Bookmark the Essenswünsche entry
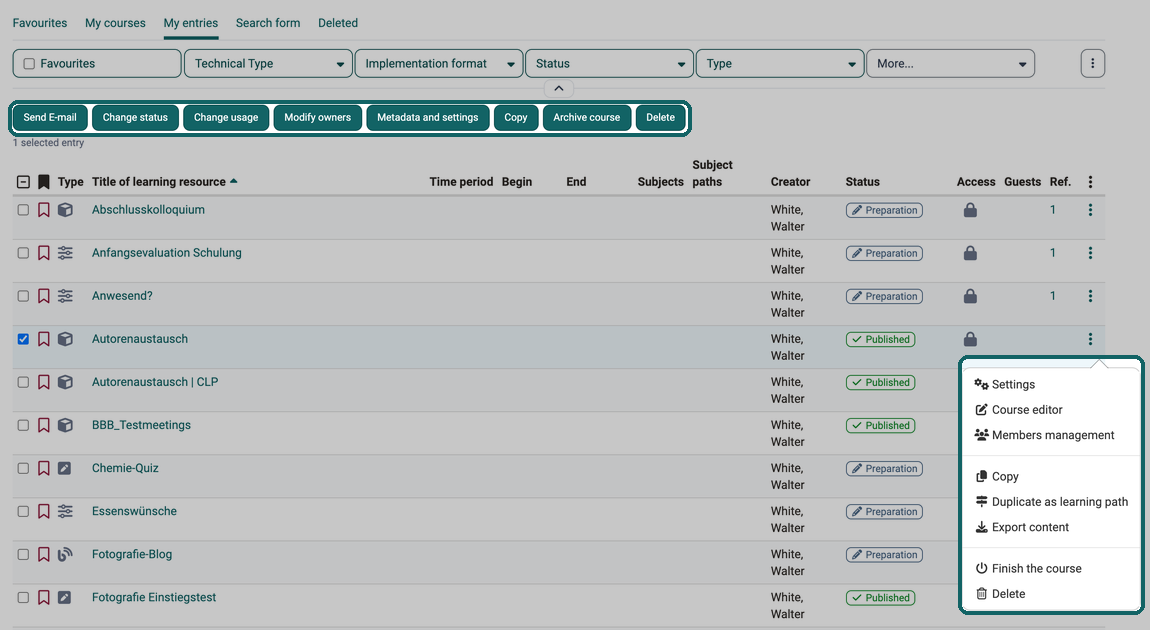 [44, 511]
